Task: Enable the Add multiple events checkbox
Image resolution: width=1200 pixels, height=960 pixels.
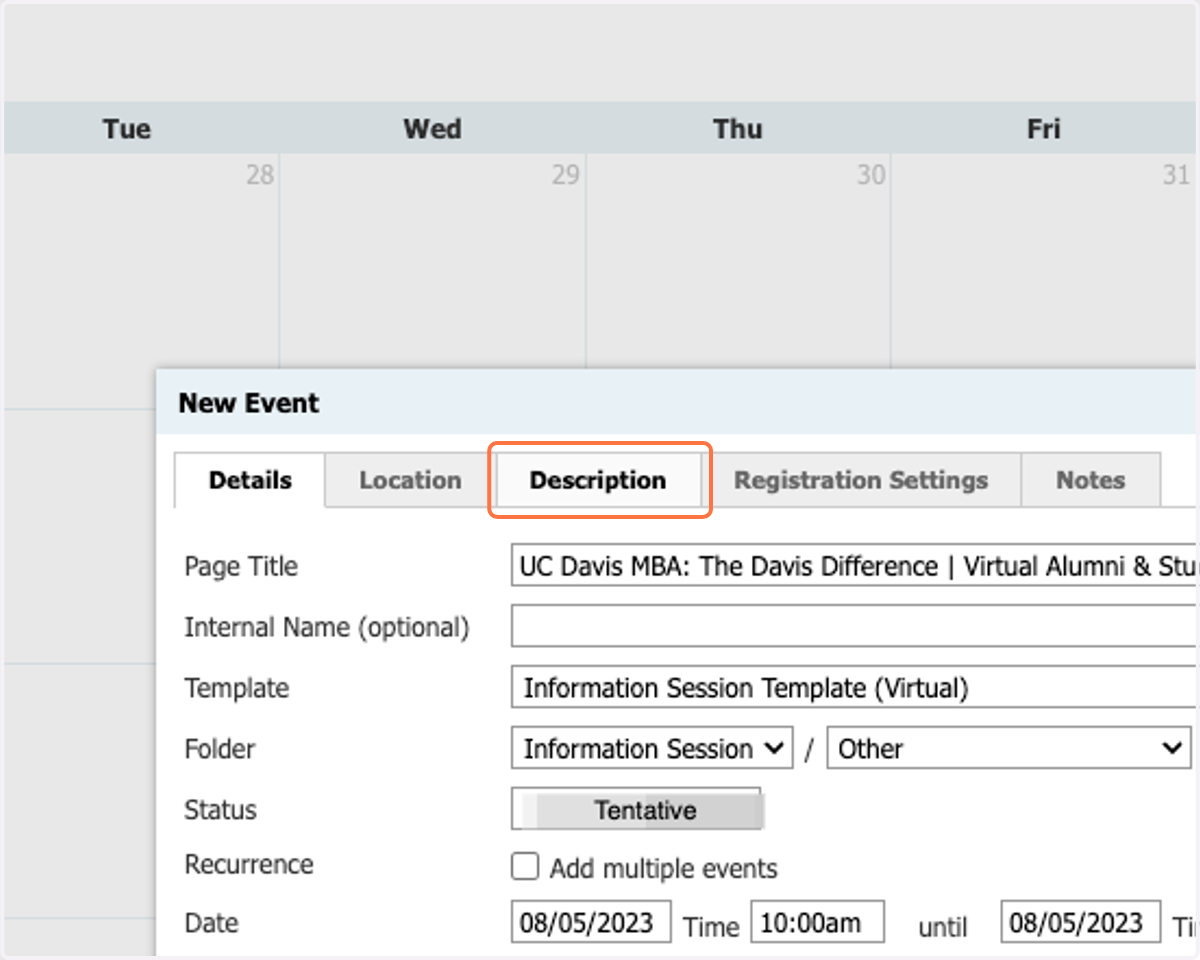Action: [x=525, y=866]
